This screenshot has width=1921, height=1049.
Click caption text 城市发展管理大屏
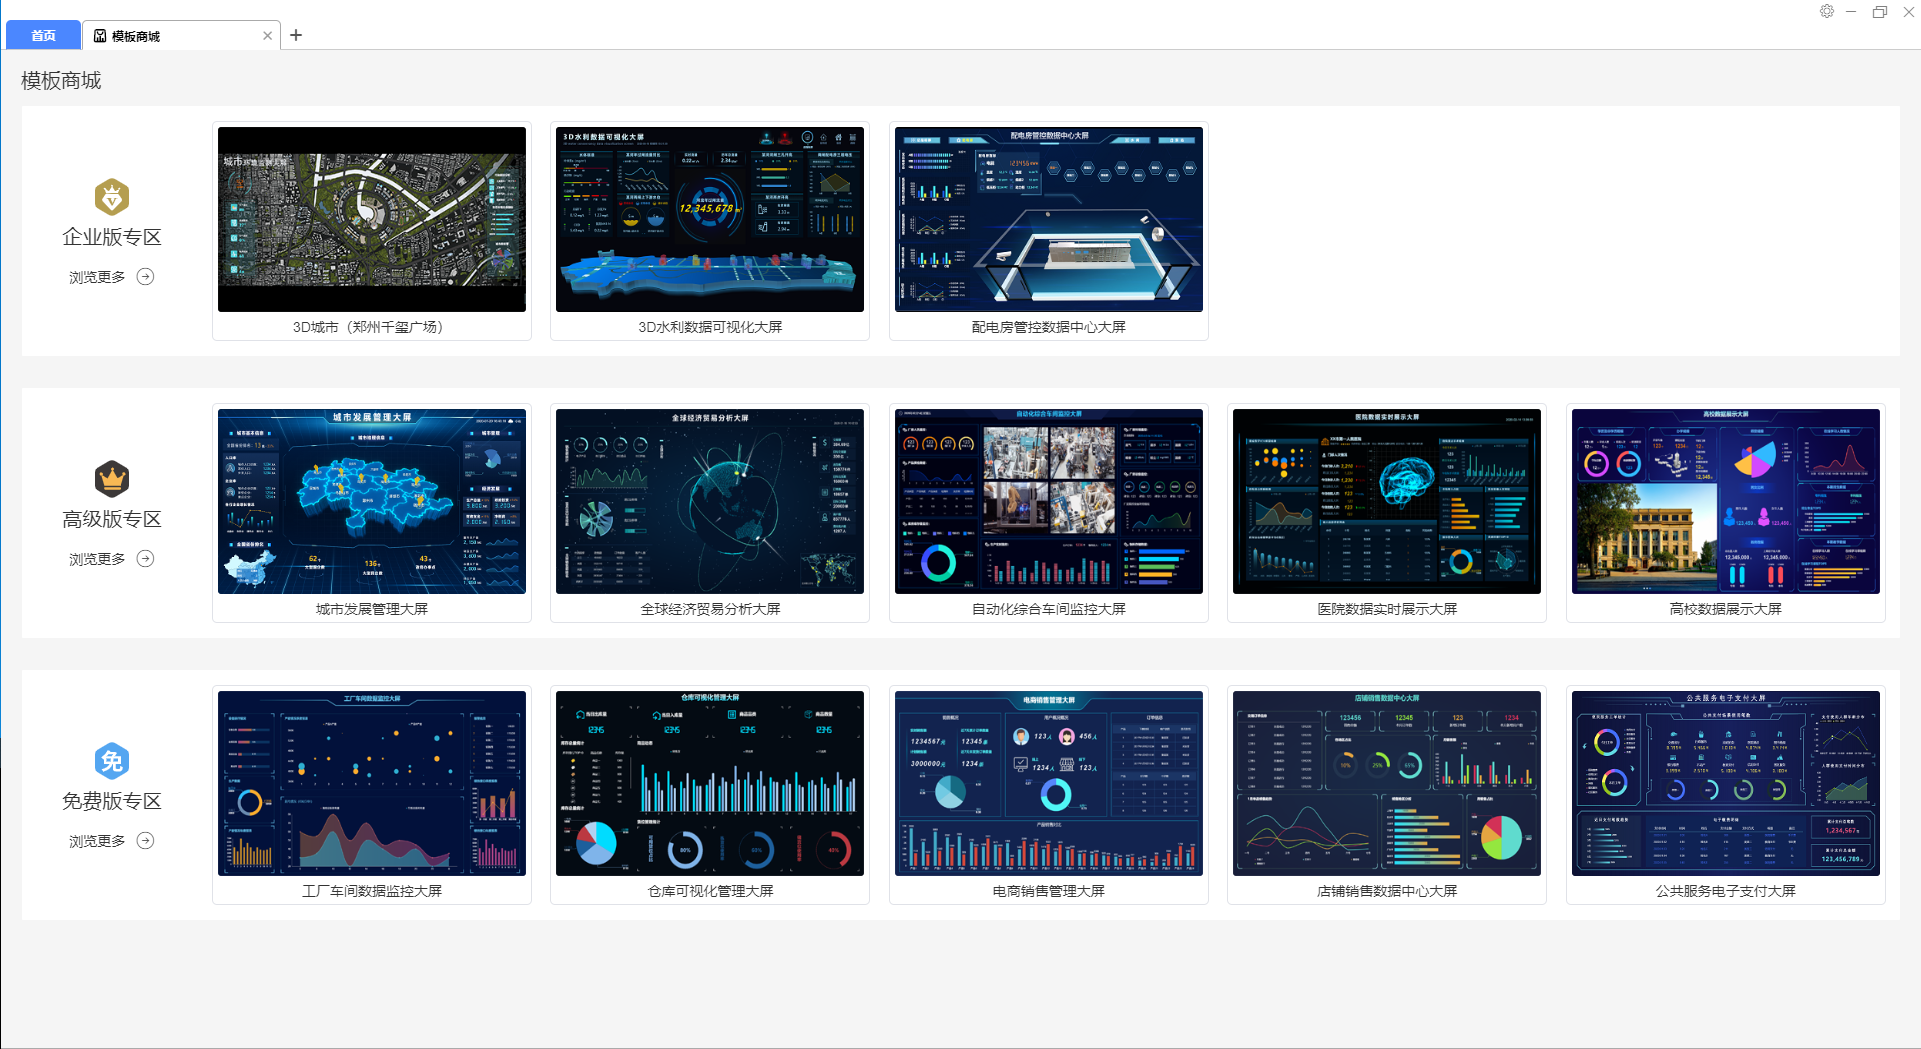pyautogui.click(x=372, y=609)
